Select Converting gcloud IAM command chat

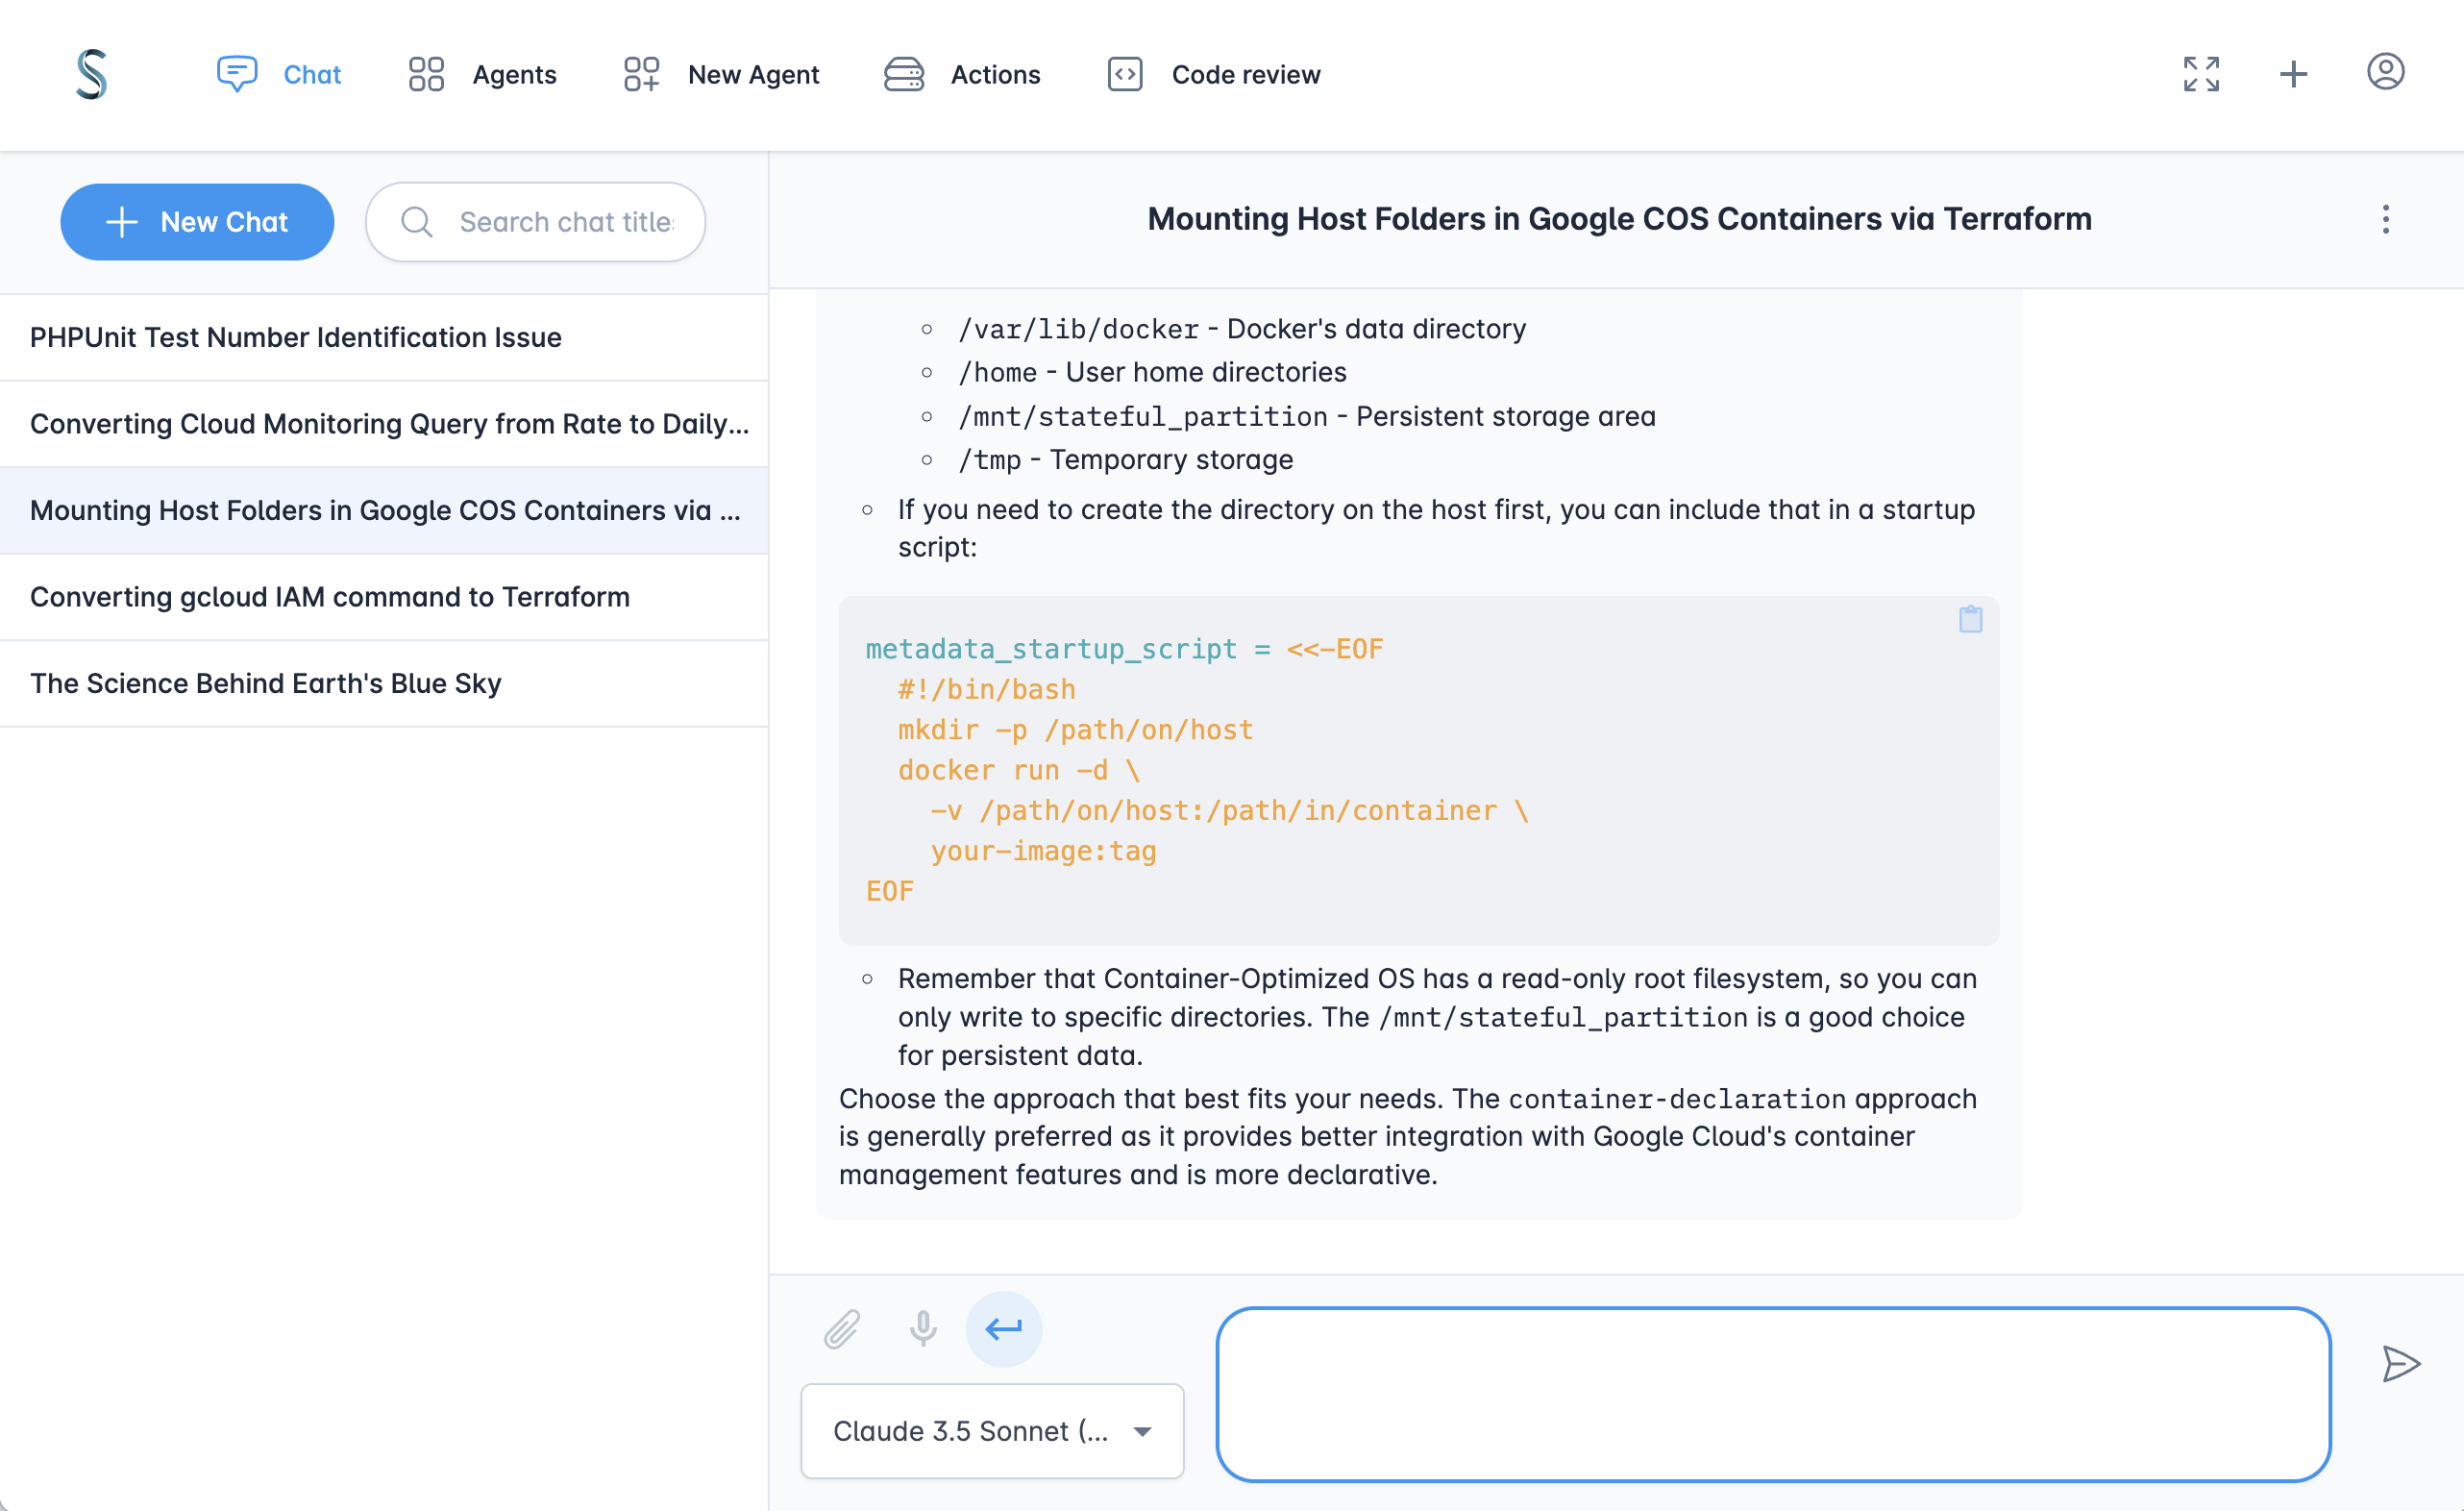[x=329, y=595]
